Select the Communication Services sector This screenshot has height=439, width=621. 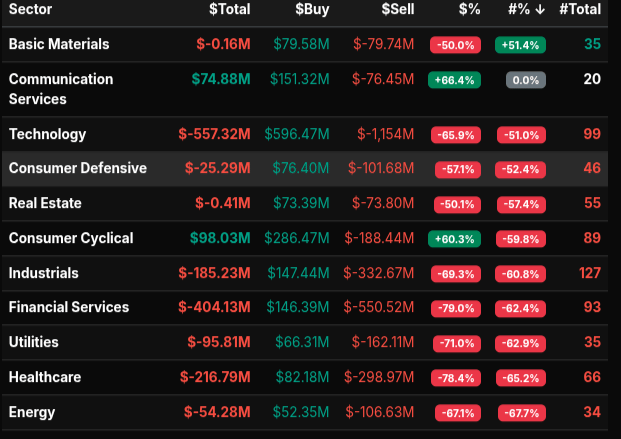[x=60, y=89]
